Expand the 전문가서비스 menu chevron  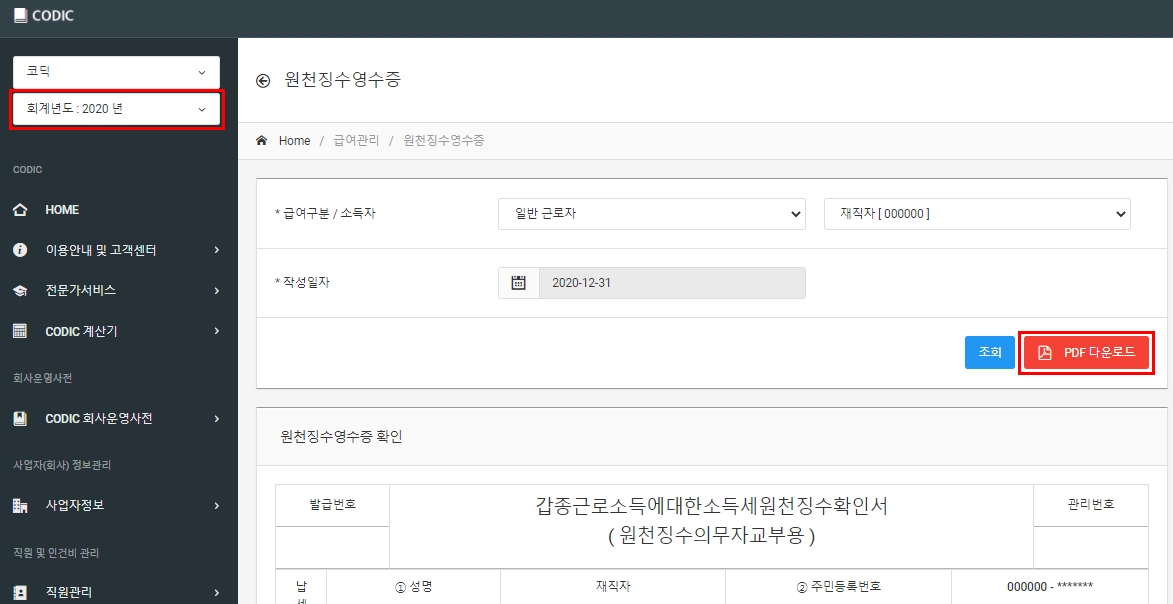pos(217,290)
